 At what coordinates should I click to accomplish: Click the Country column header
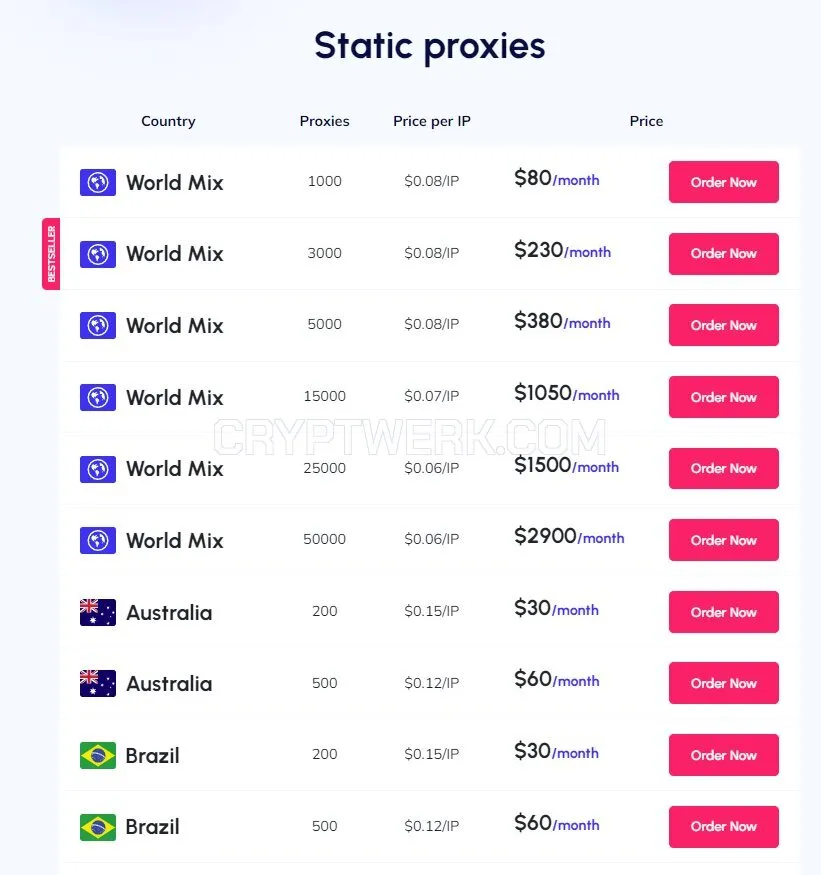pos(168,121)
